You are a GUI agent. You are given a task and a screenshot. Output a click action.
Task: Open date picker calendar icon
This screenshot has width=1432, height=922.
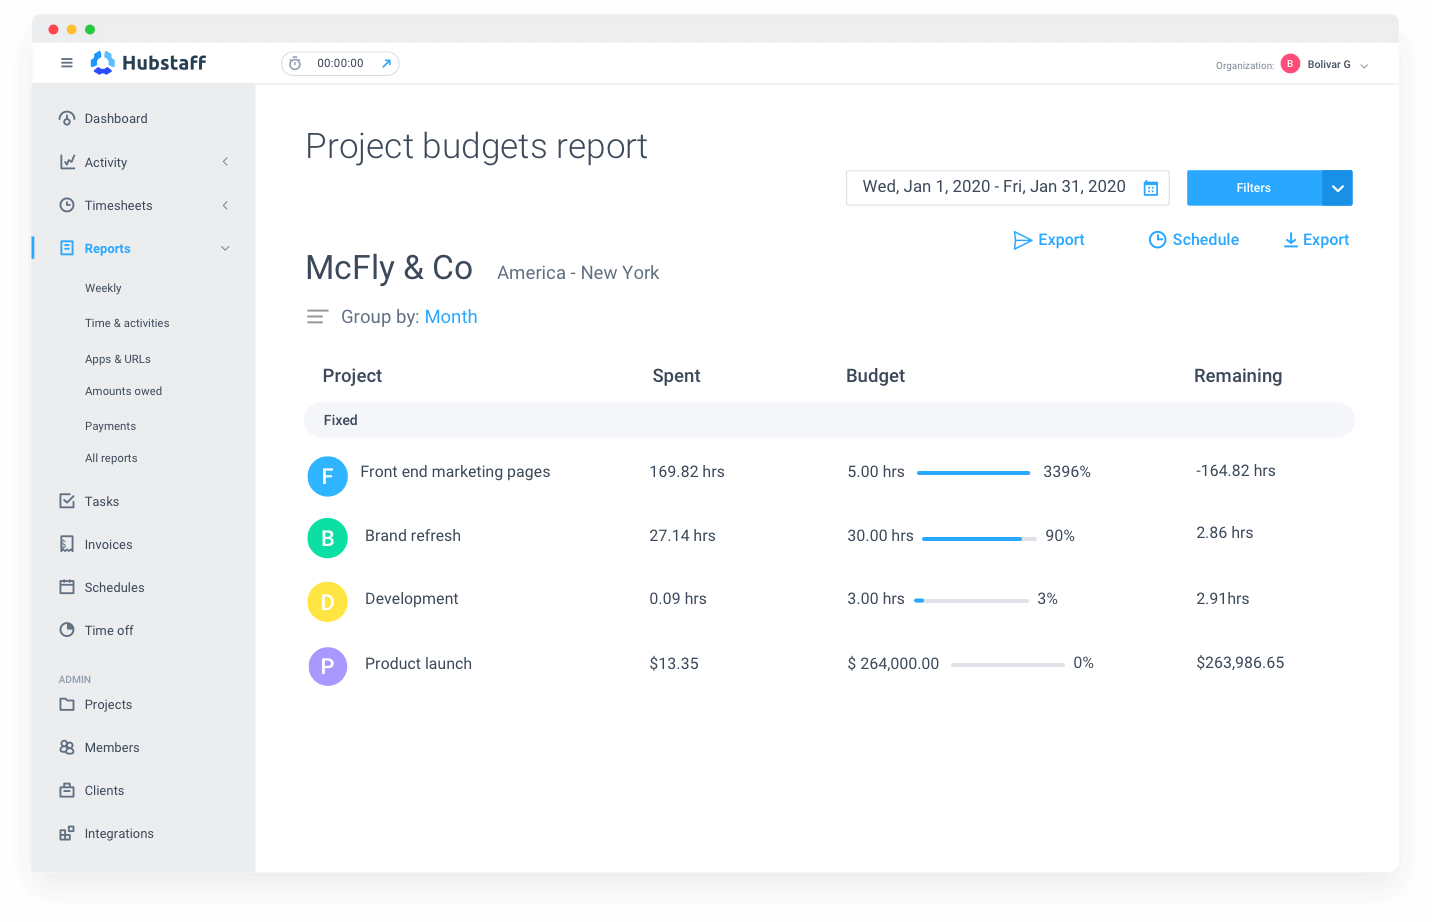(1151, 188)
